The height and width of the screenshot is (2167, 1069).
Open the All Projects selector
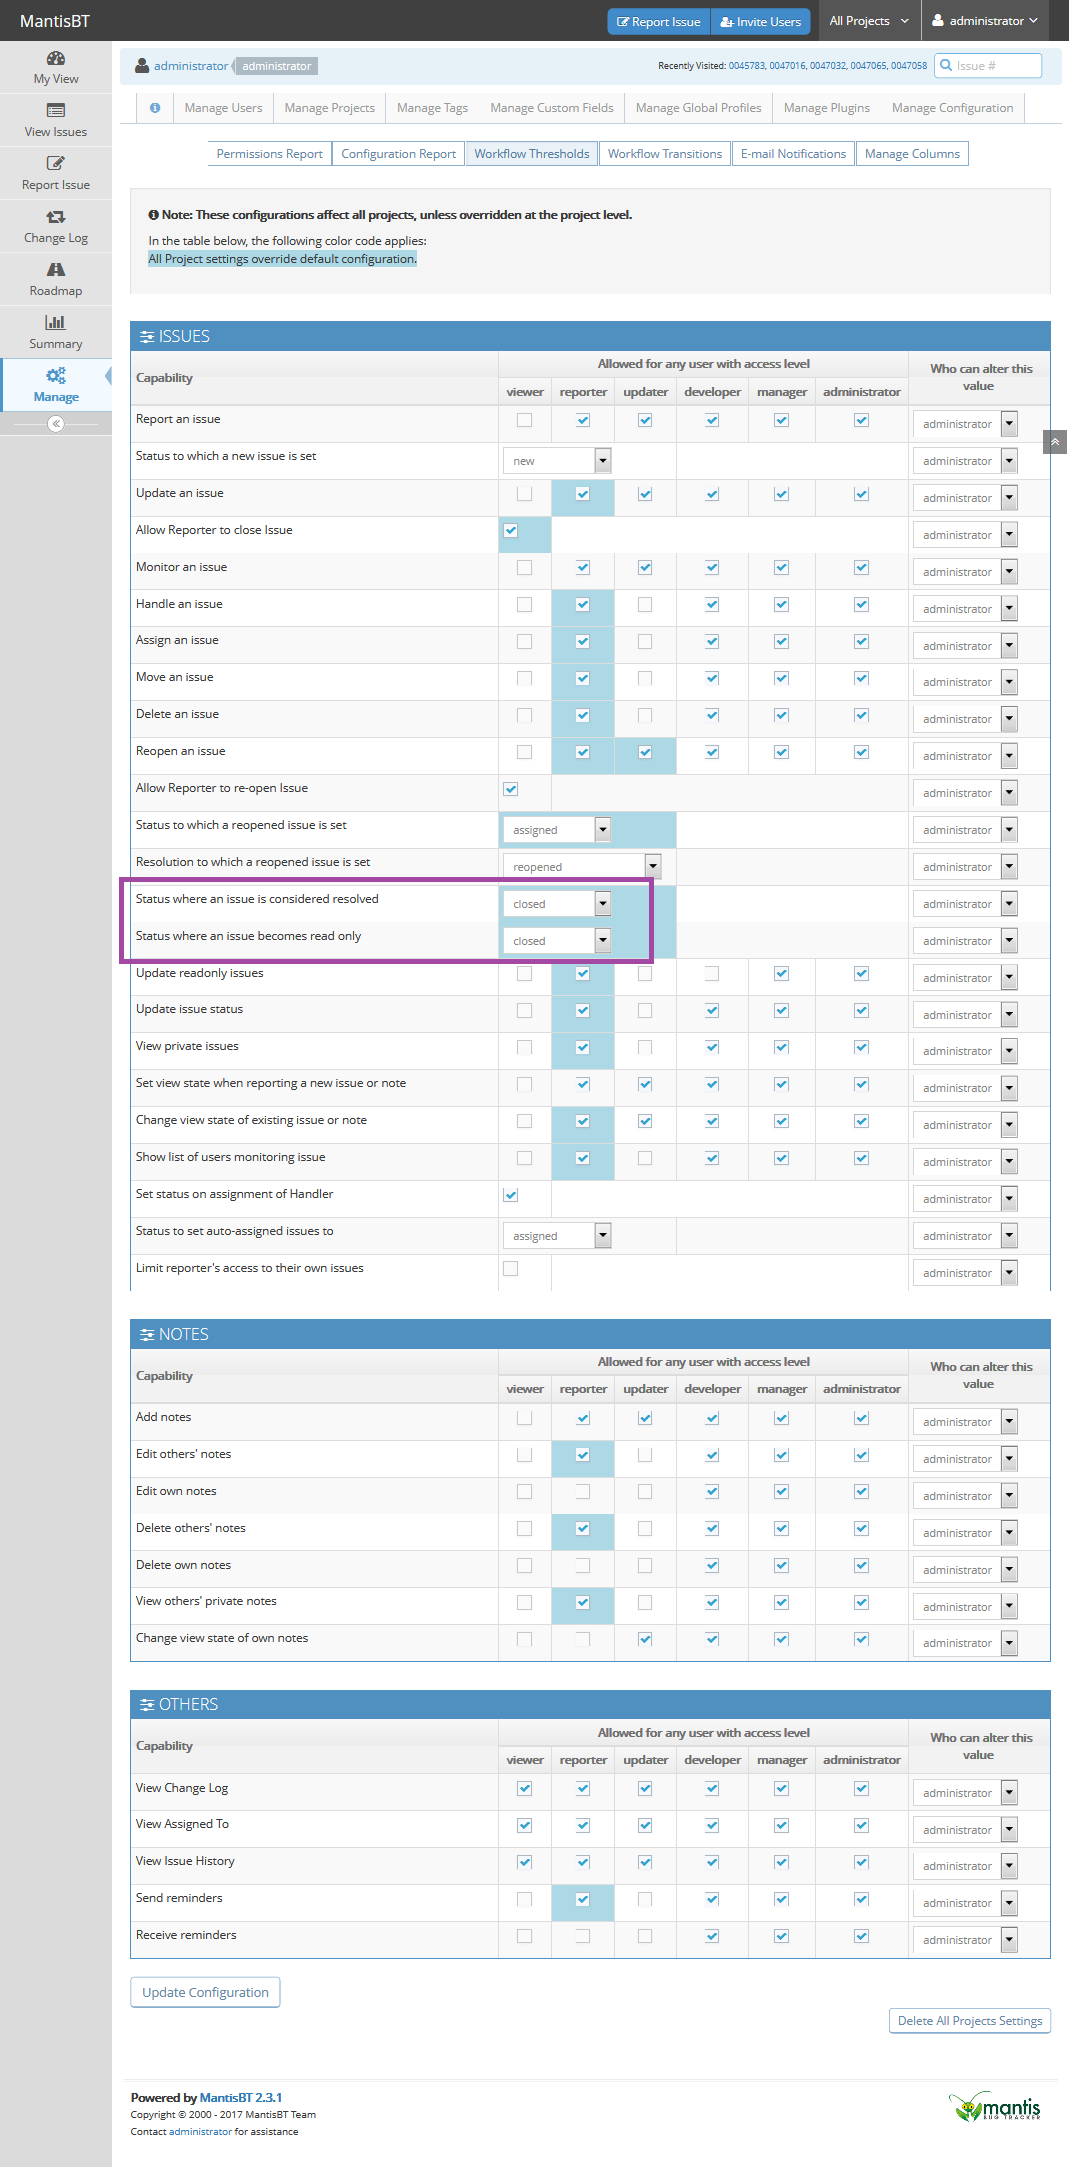(868, 21)
